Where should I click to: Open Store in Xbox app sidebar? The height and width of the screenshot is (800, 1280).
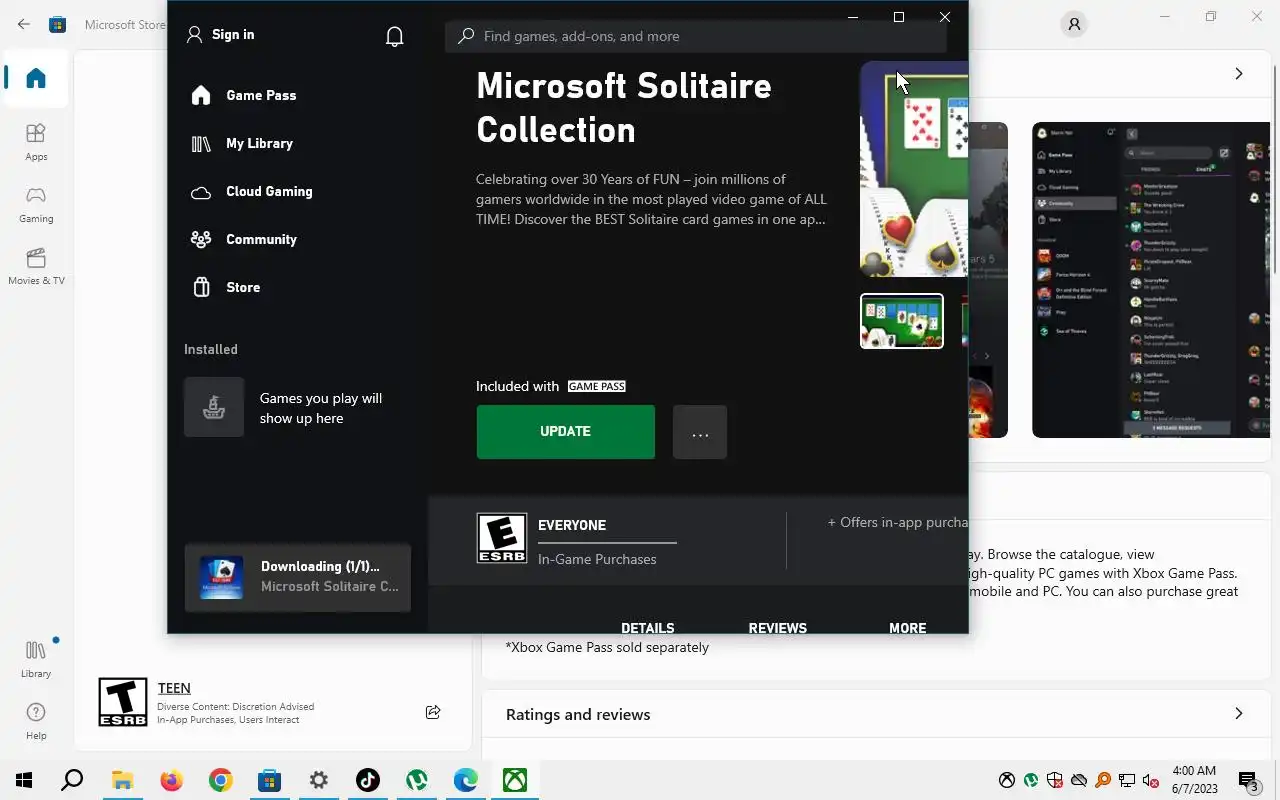[x=226, y=287]
